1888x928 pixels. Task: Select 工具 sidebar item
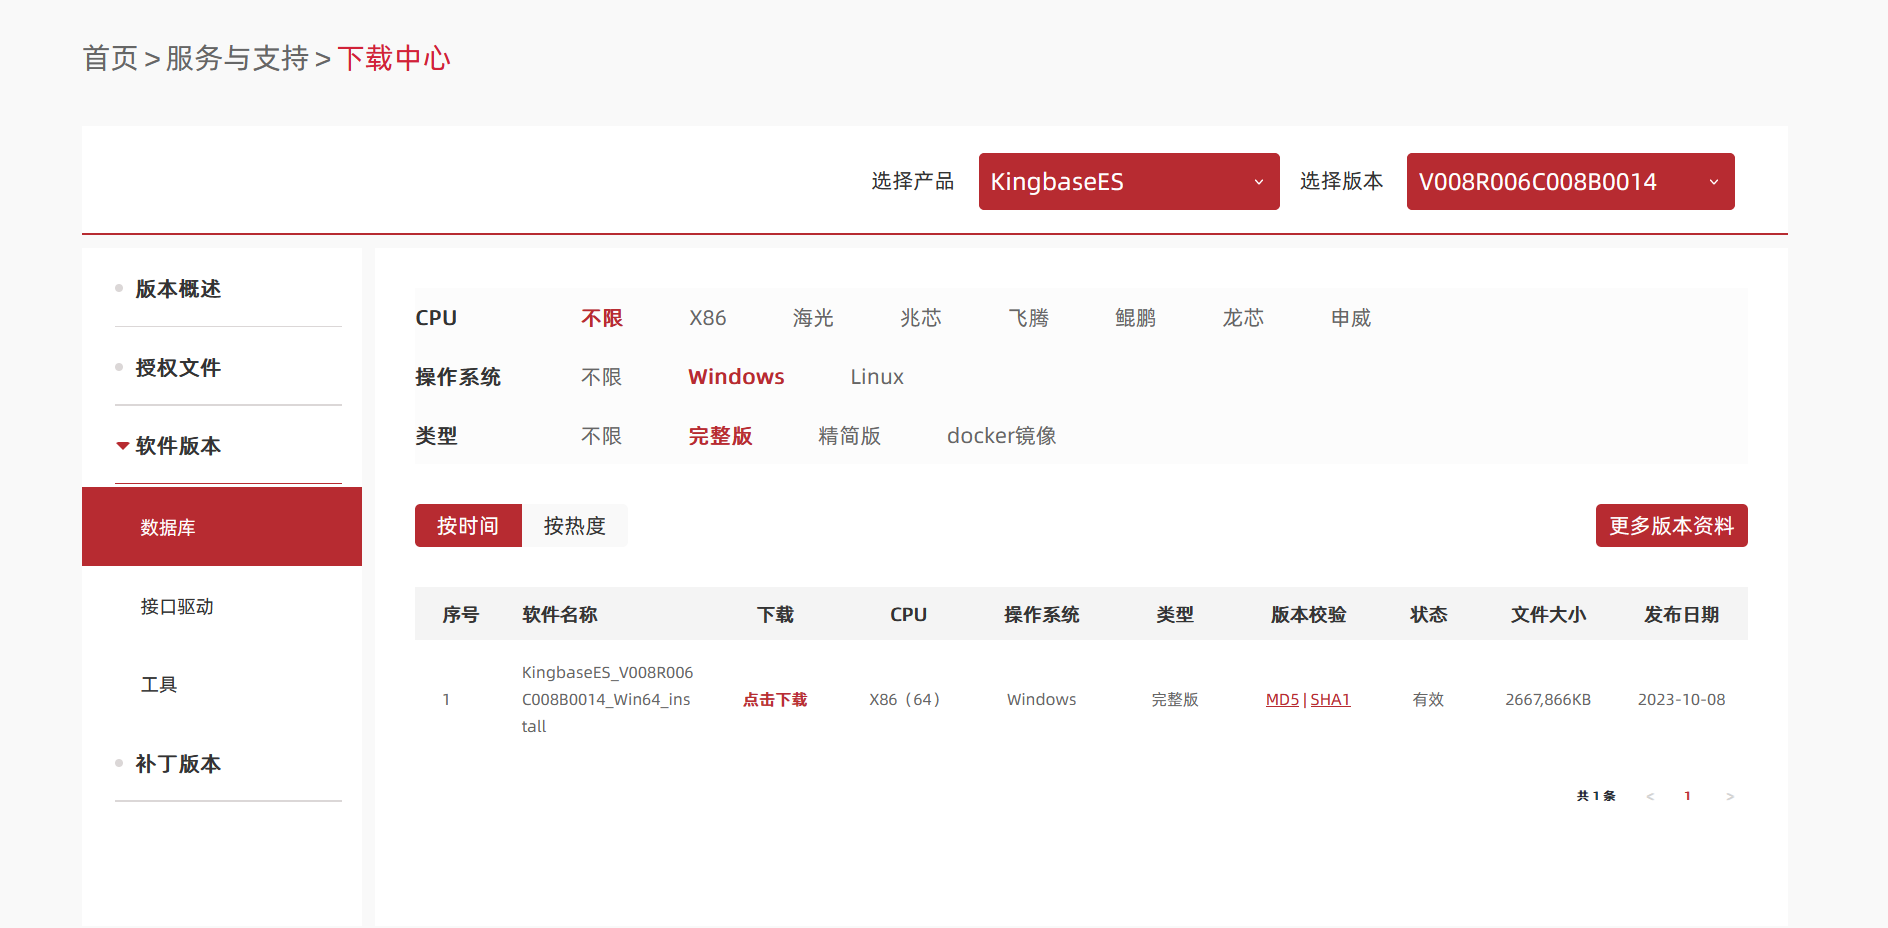coord(159,685)
